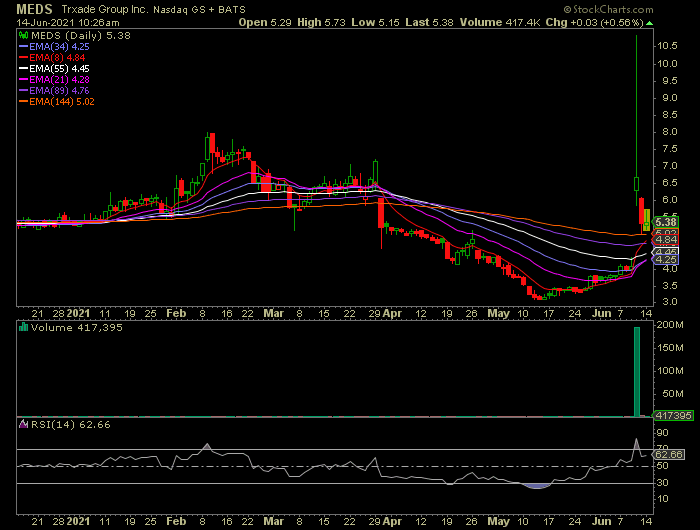Click the Chg +0.03 (+0.56%) value
This screenshot has height=530, width=700.
[x=595, y=22]
